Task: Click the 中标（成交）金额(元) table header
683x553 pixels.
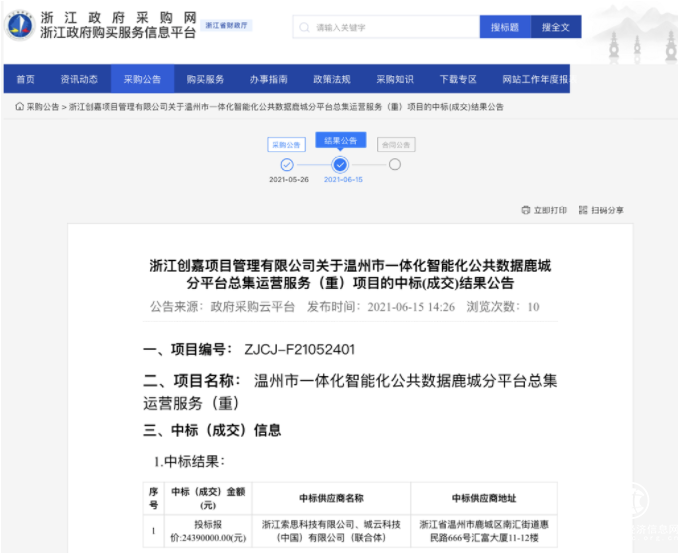Action: point(208,498)
